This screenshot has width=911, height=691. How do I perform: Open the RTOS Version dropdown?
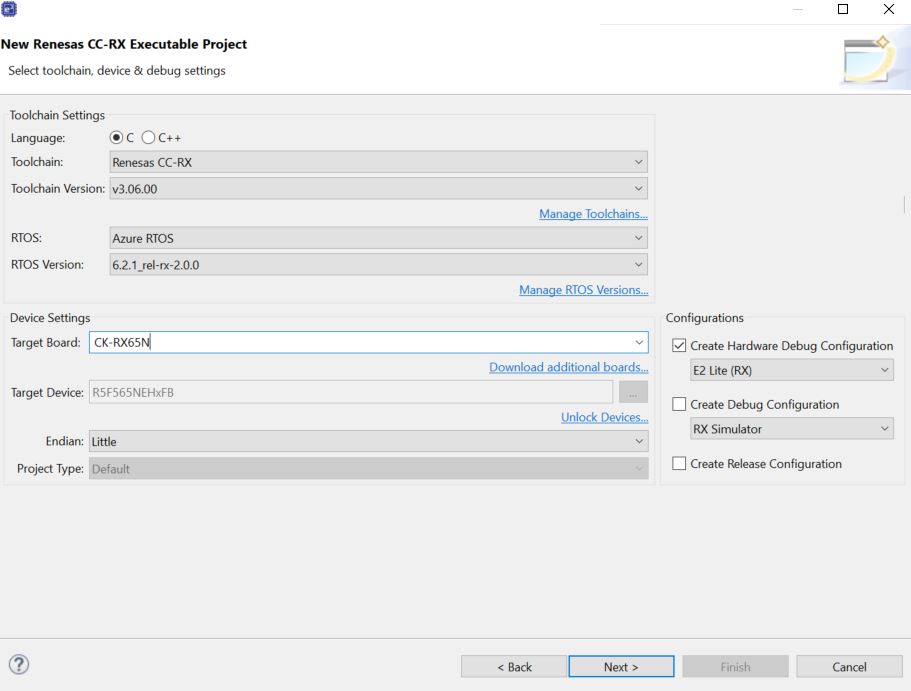(378, 265)
